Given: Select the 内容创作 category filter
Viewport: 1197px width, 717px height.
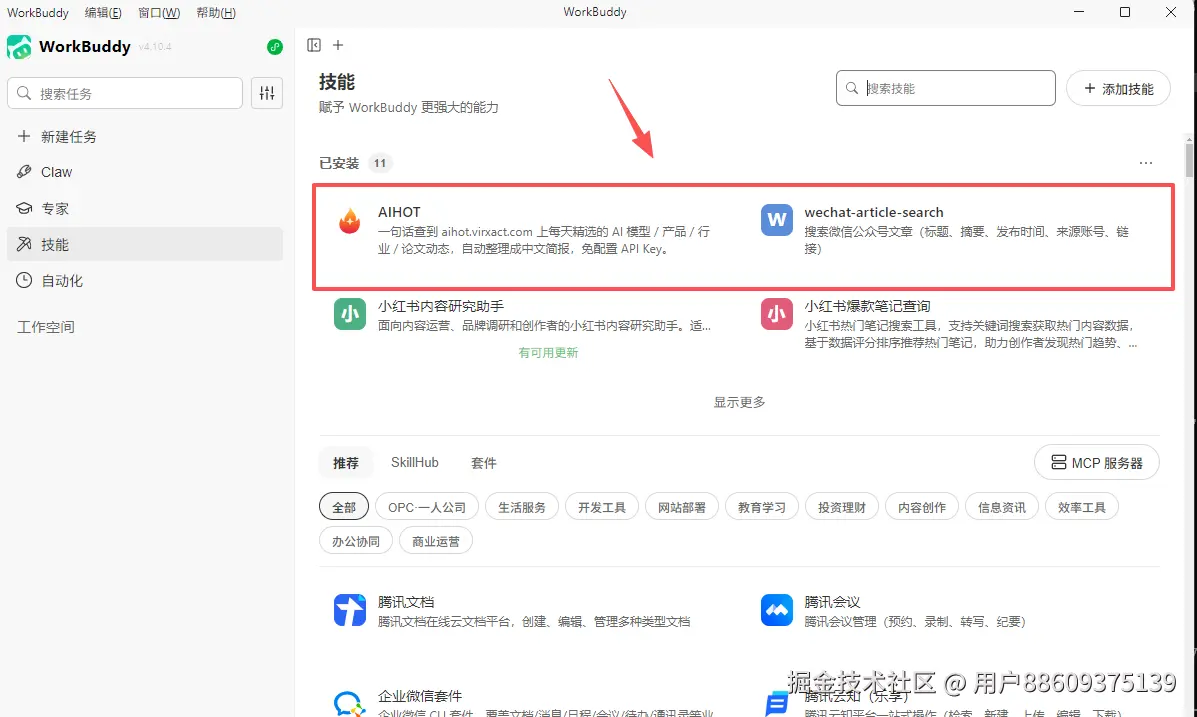Looking at the screenshot, I should tap(921, 507).
